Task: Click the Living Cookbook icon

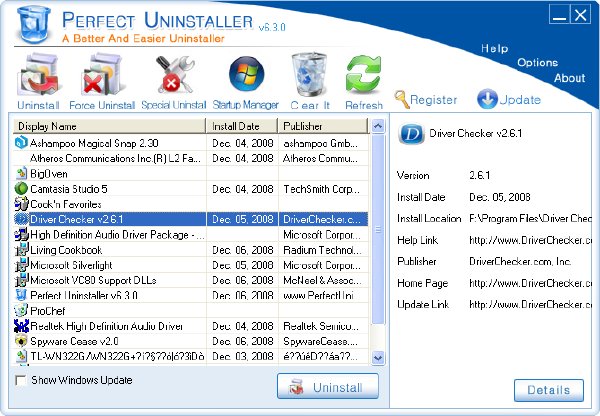Action: [21, 250]
